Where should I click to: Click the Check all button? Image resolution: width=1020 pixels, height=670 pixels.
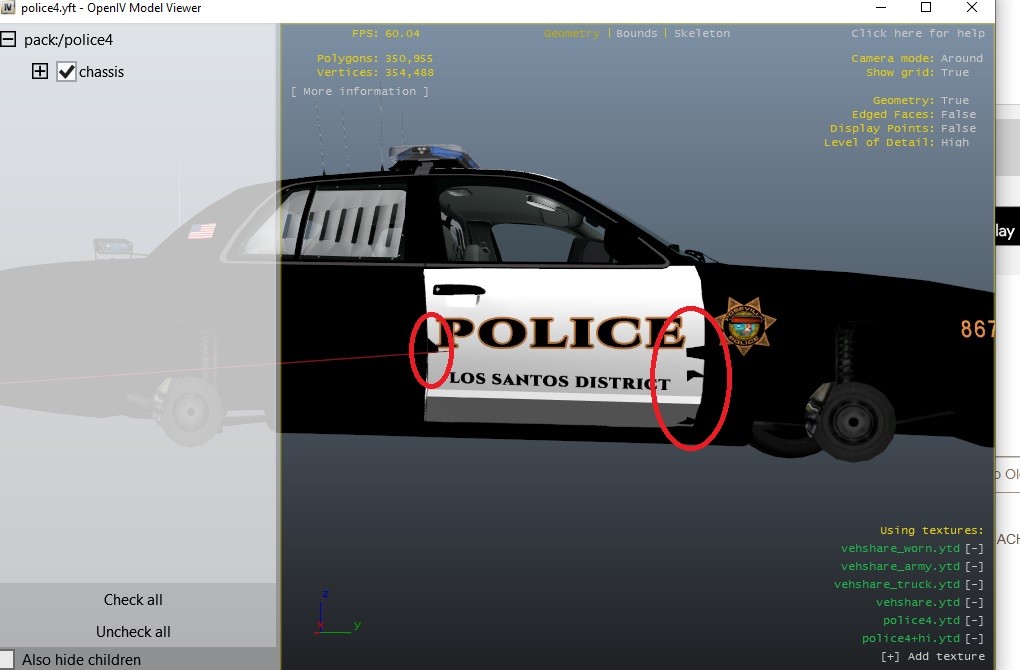click(133, 600)
